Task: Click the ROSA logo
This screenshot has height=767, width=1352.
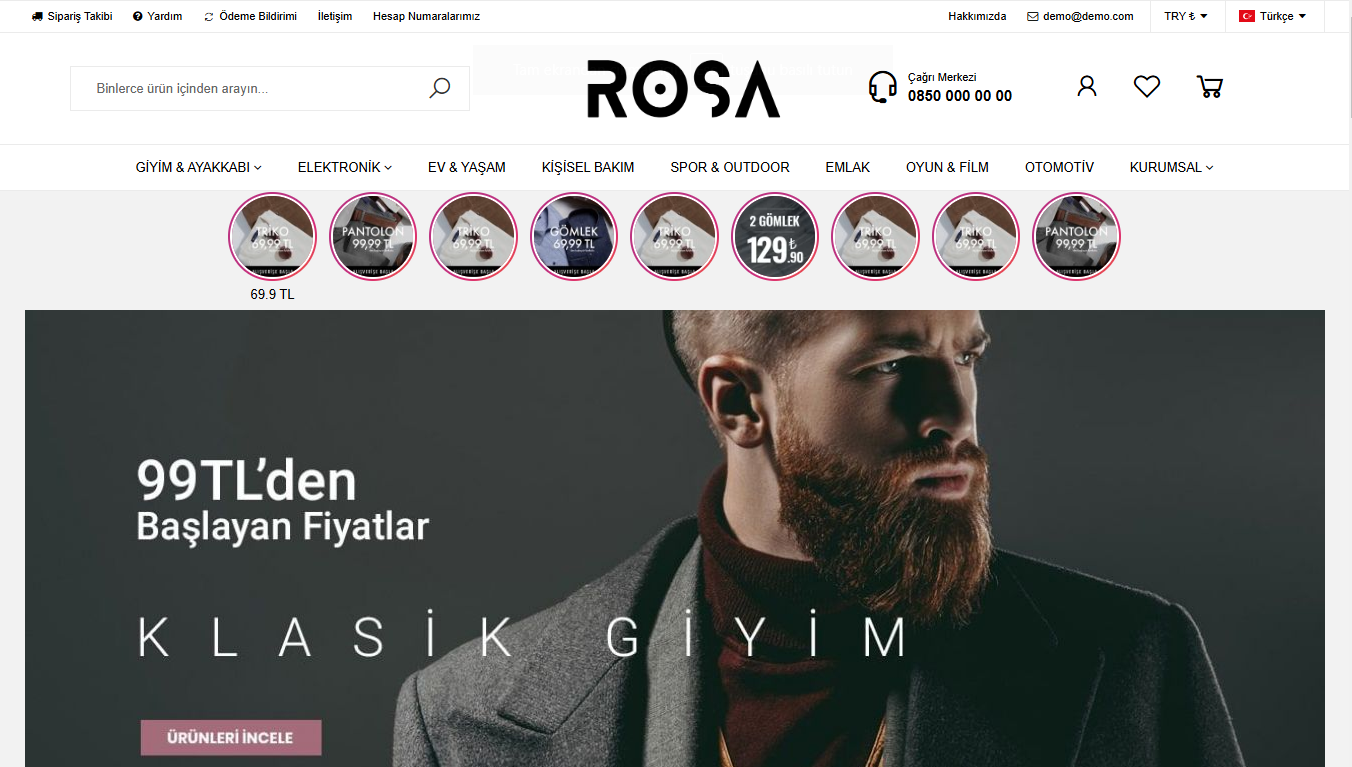Action: pyautogui.click(x=683, y=88)
